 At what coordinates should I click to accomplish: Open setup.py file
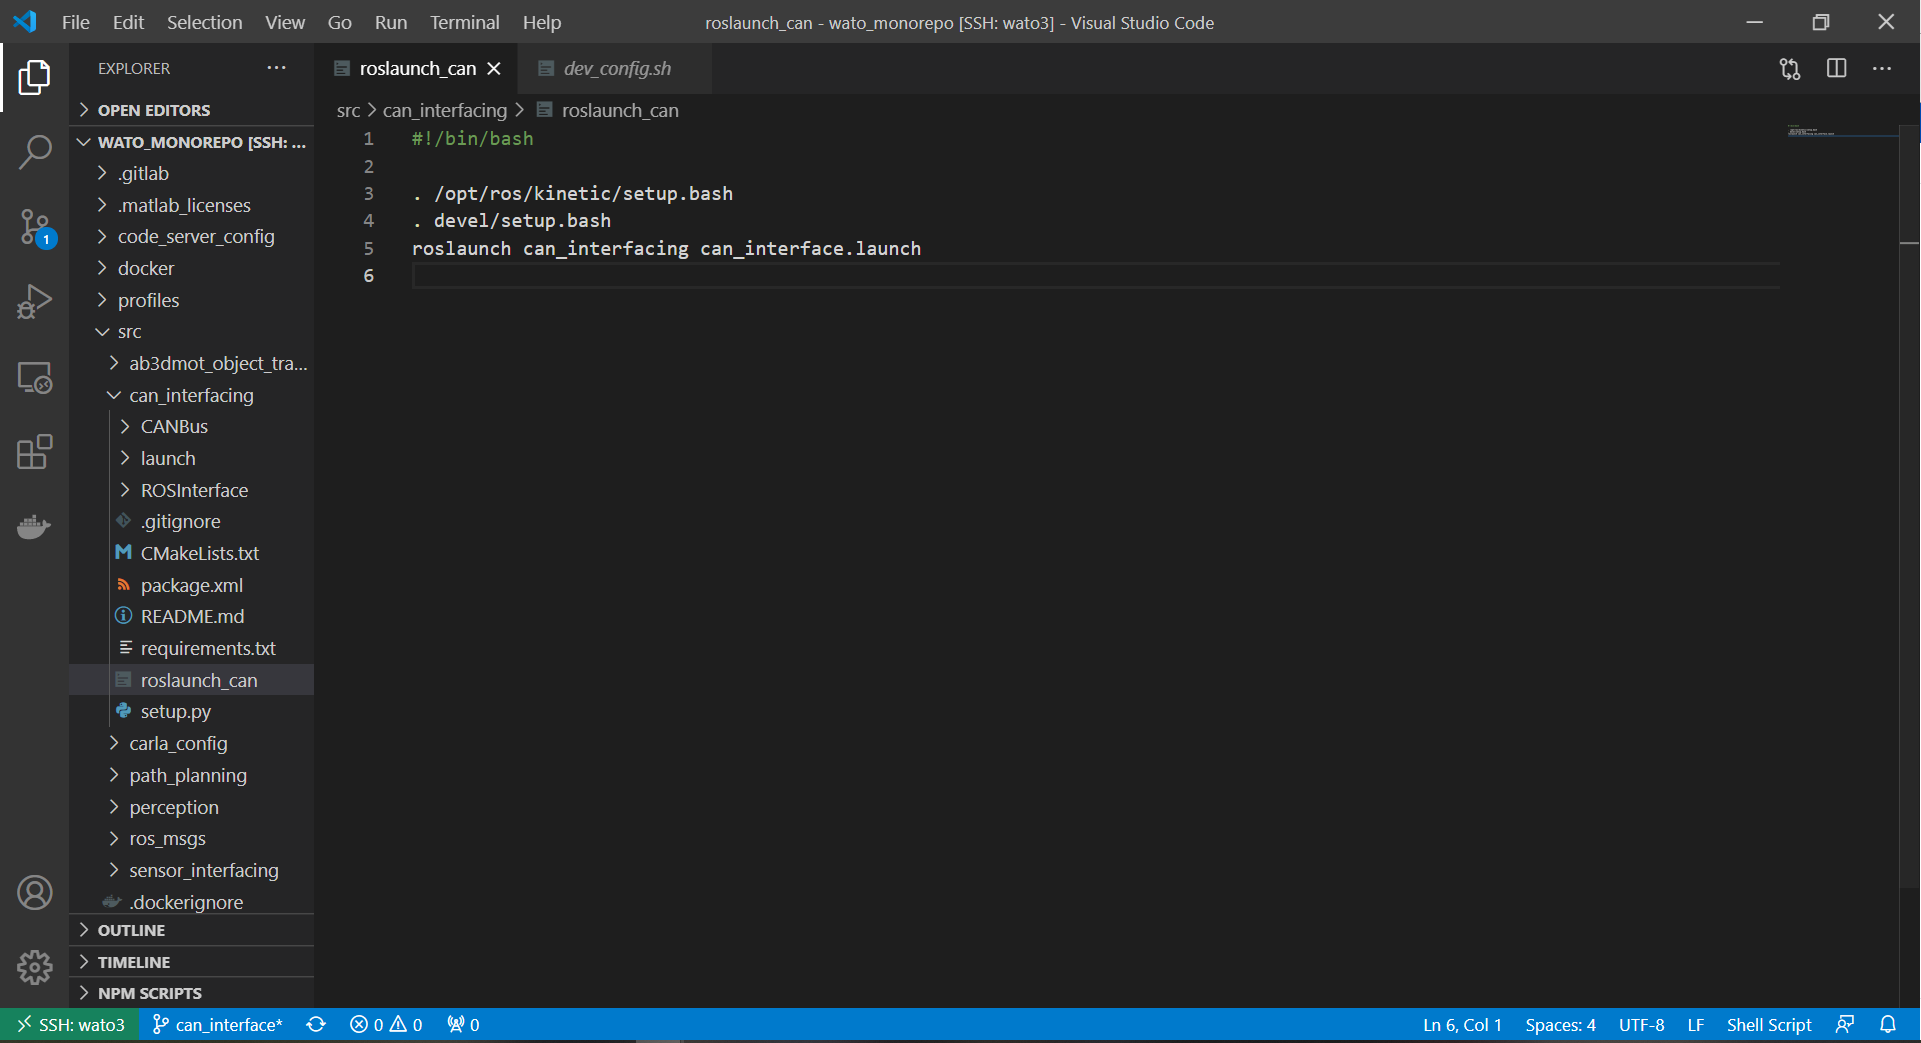tap(191, 711)
